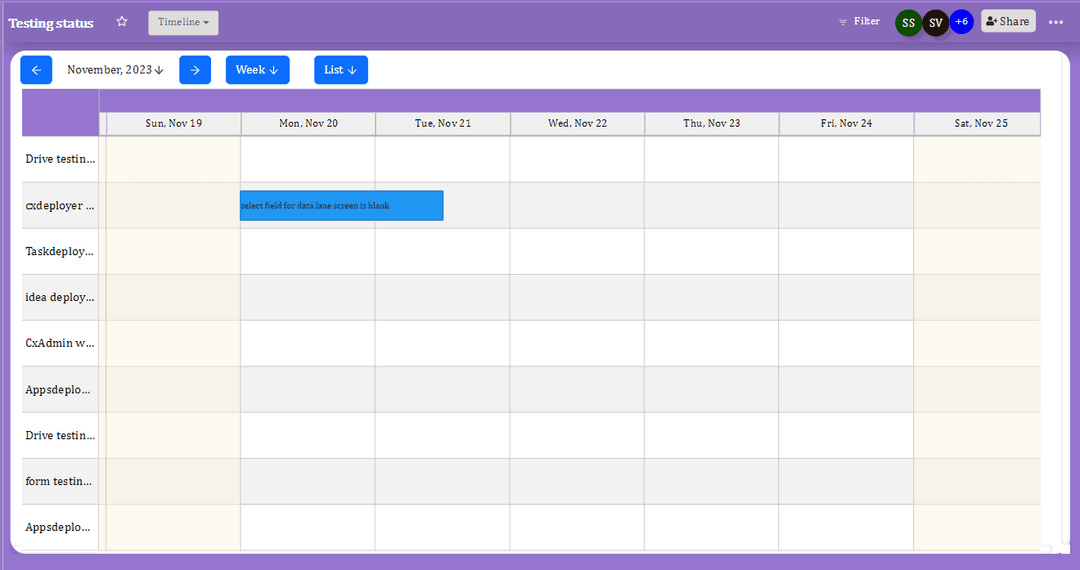Click the SV user avatar

coord(935,23)
